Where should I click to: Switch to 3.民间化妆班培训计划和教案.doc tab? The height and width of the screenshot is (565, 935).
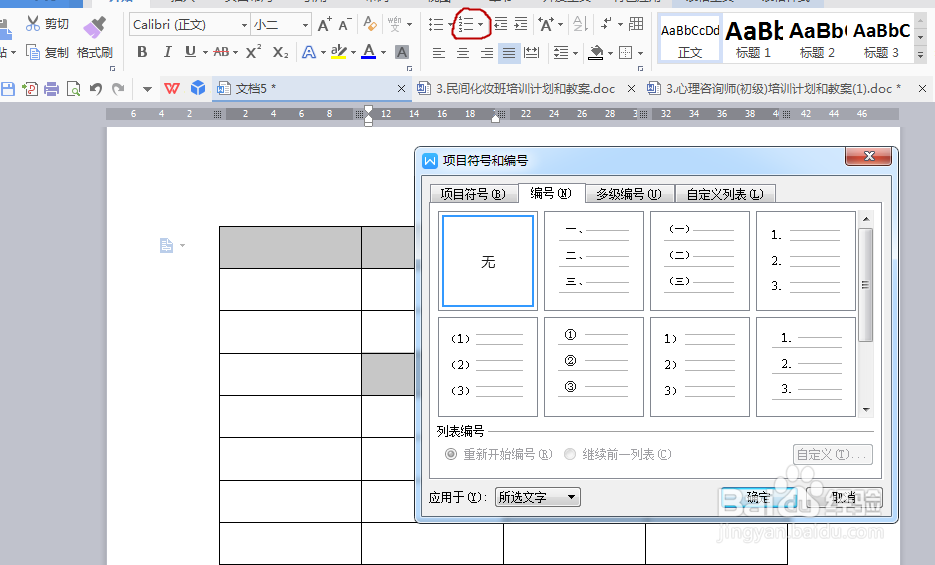tap(526, 89)
